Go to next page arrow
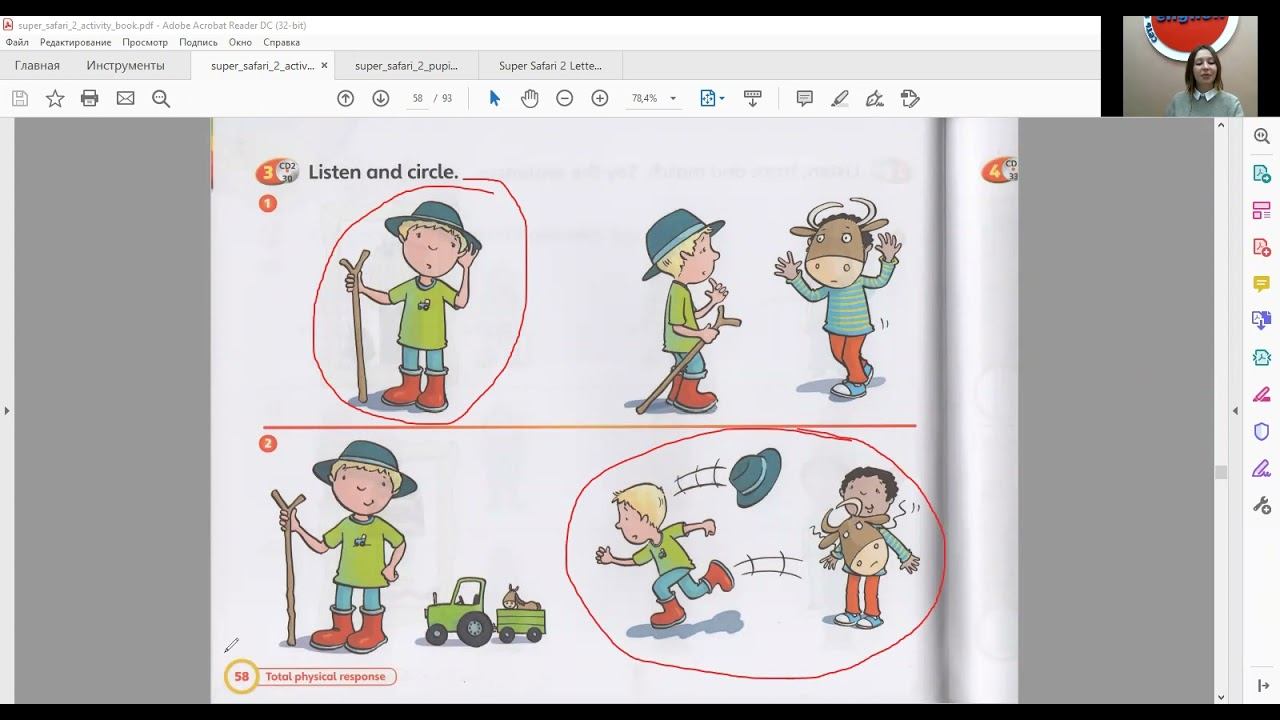Screen dimensions: 1280x720 (380, 98)
